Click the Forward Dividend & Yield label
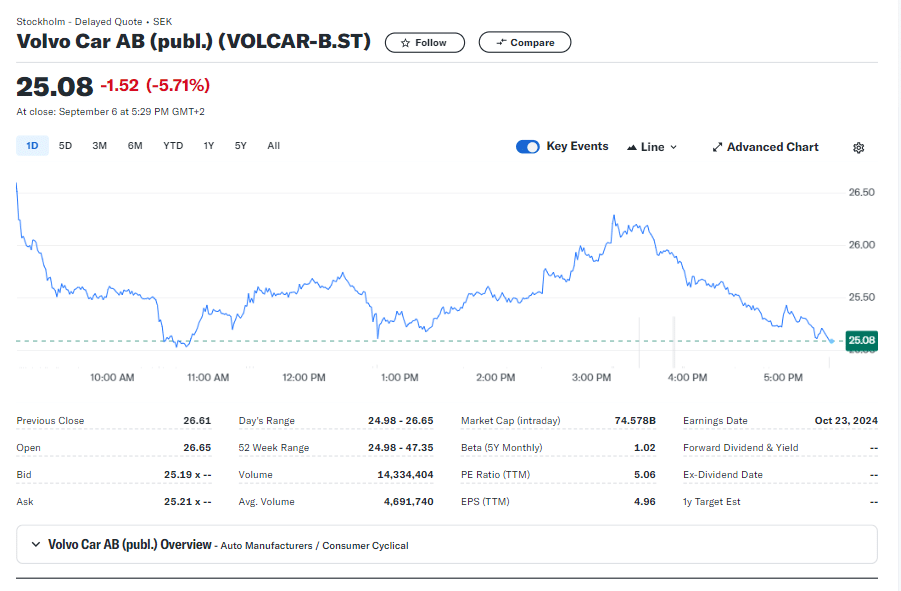 741,447
